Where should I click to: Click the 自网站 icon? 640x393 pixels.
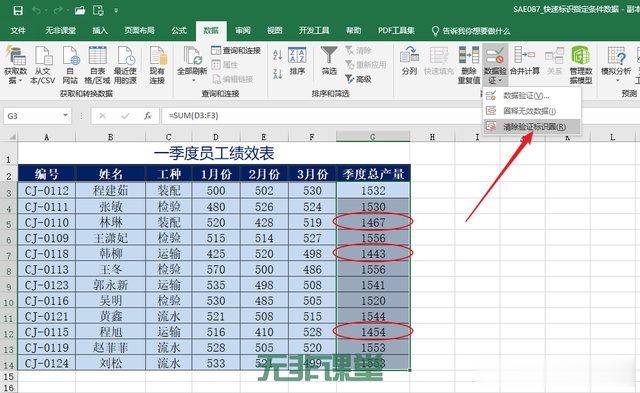click(70, 65)
